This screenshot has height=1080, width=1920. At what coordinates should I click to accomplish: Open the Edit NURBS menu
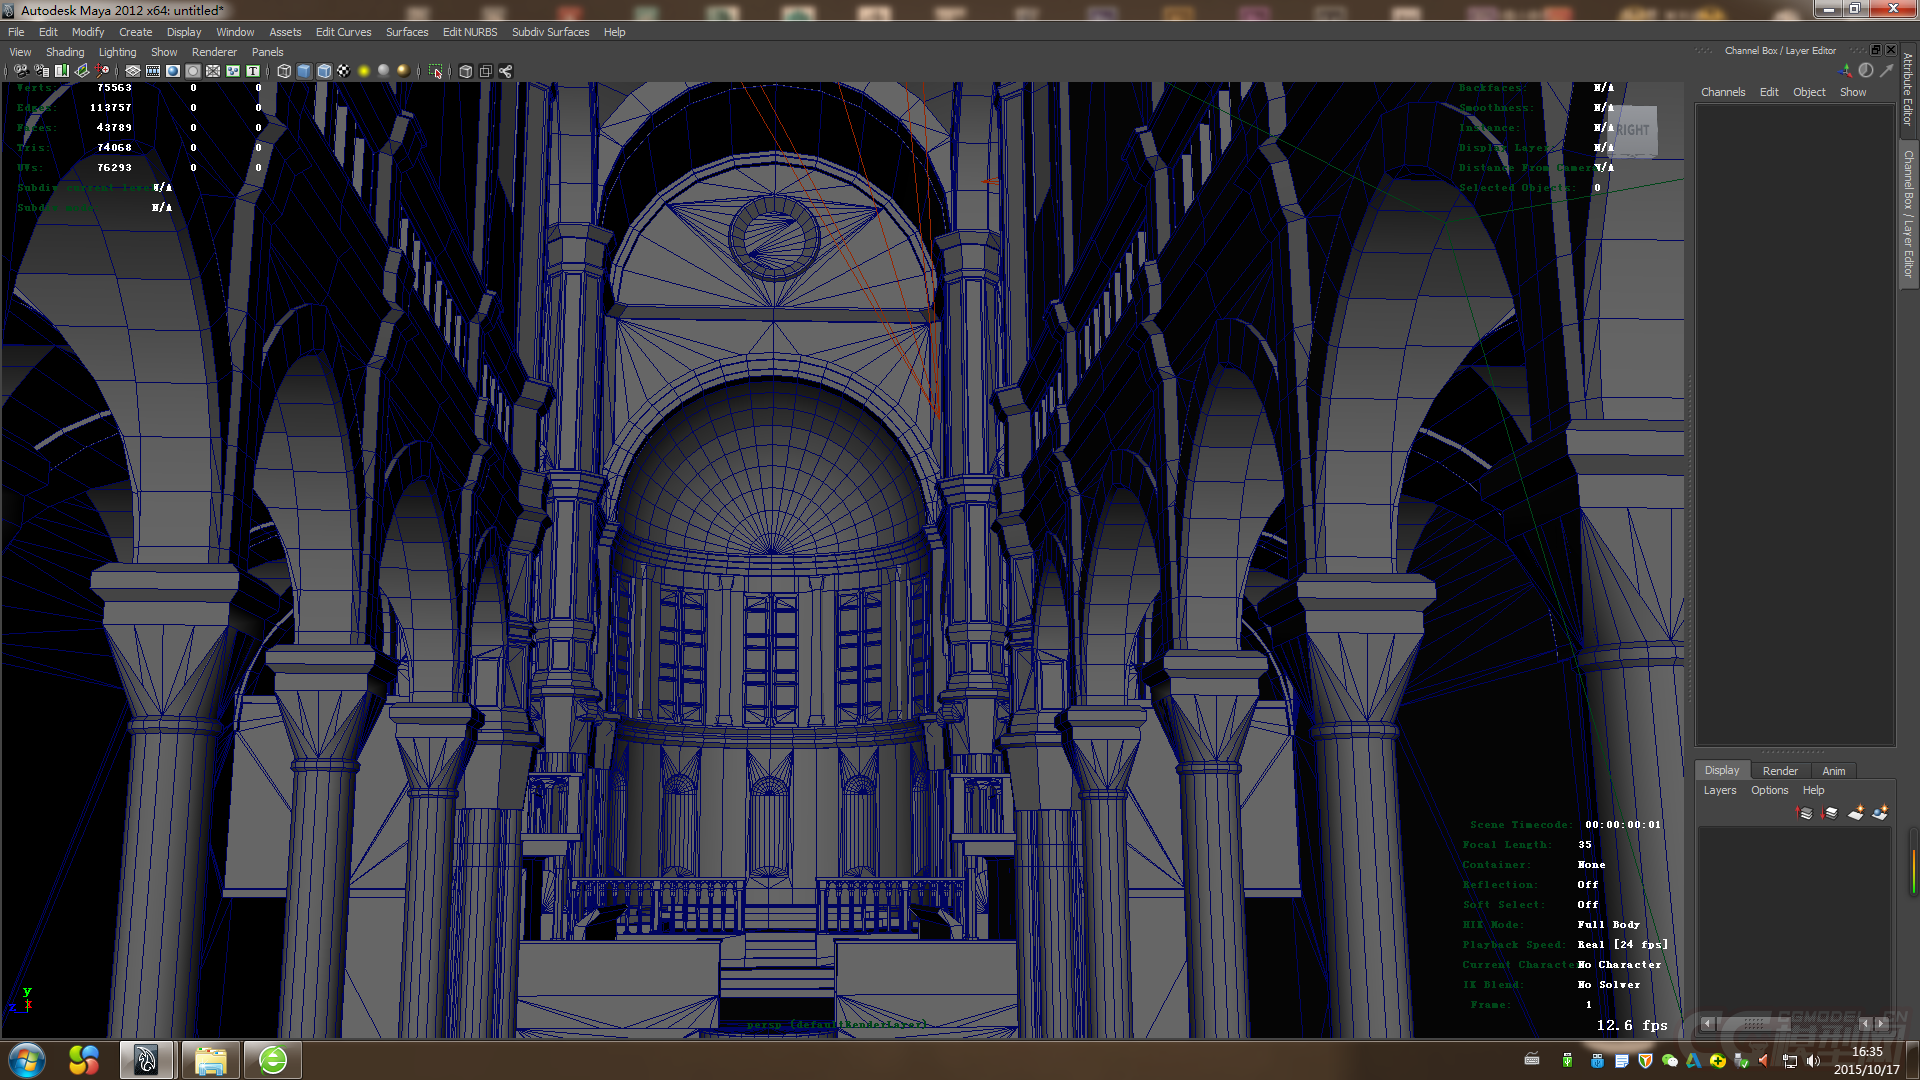(x=470, y=32)
